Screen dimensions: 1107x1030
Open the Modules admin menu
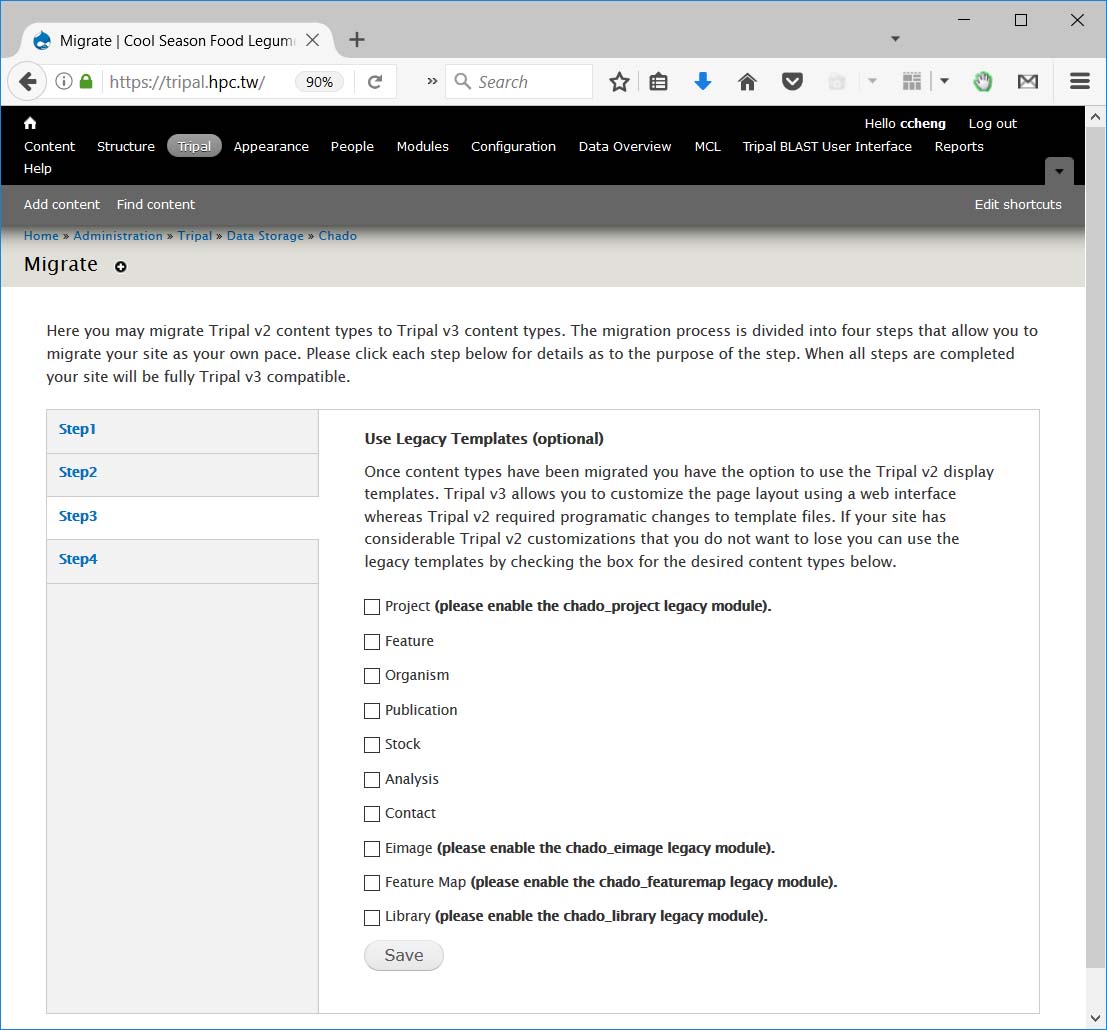[x=422, y=146]
